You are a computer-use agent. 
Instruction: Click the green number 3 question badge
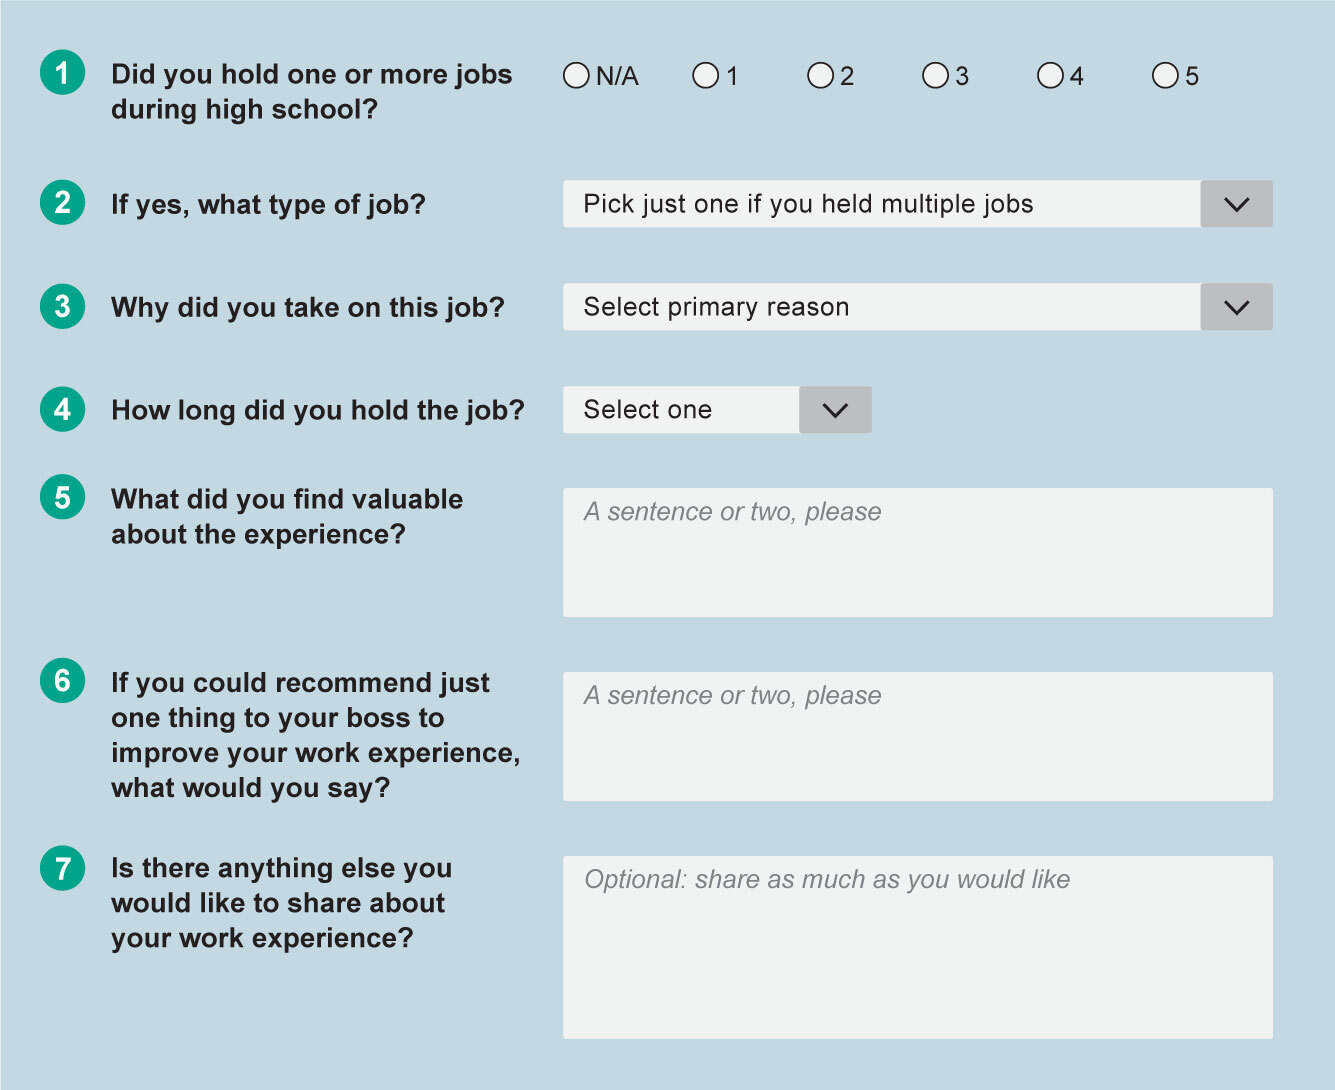point(62,305)
